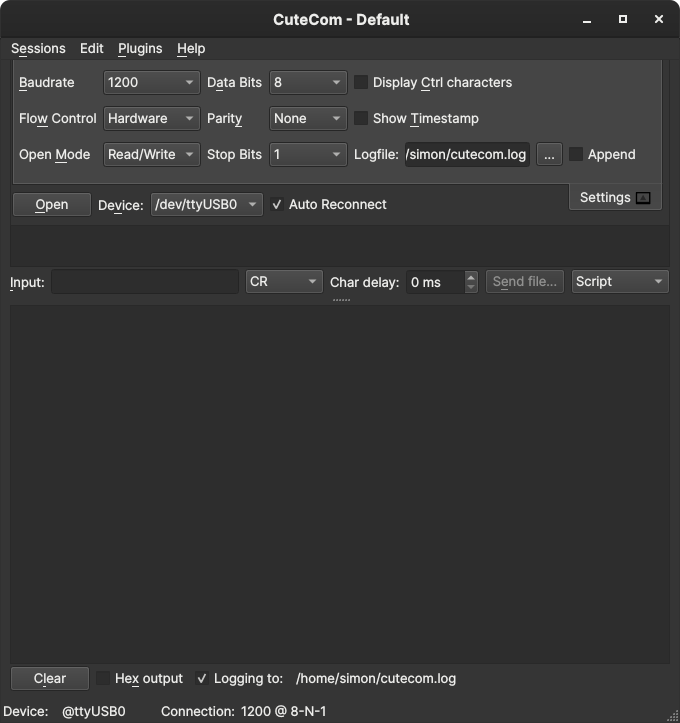Click the Logfile: label

tap(376, 154)
